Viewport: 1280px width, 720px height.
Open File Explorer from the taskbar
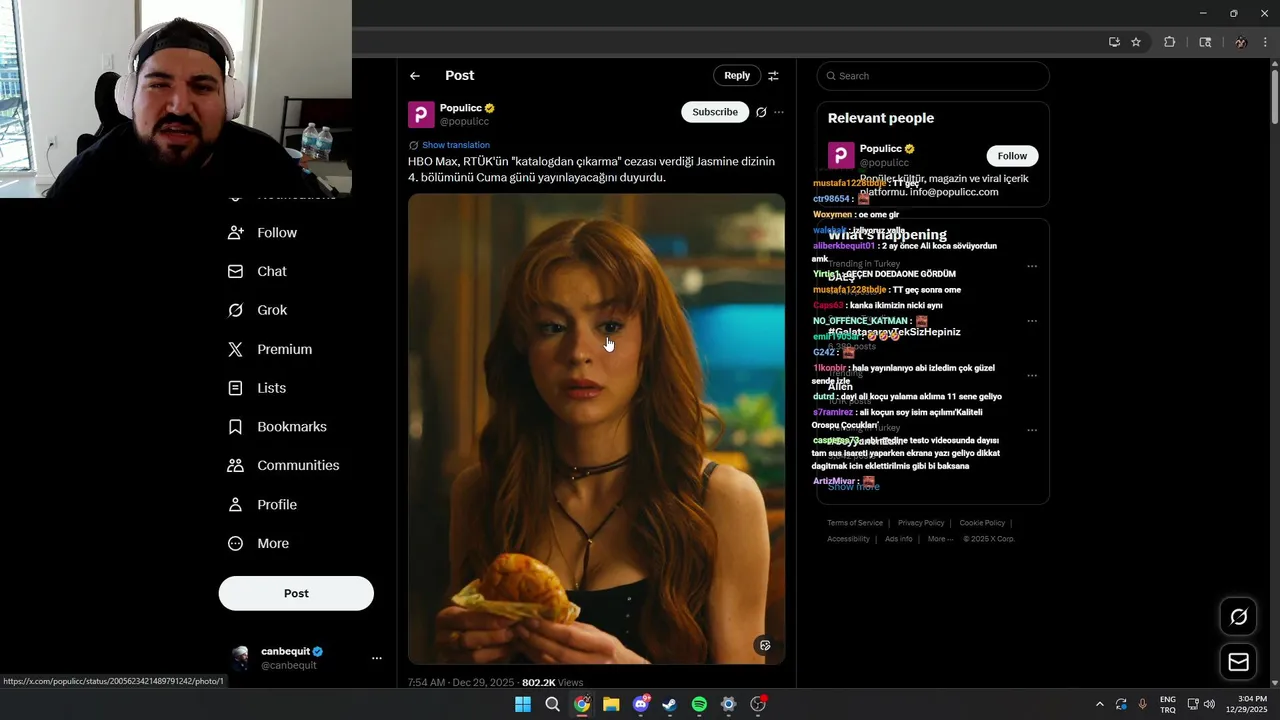pyautogui.click(x=611, y=705)
